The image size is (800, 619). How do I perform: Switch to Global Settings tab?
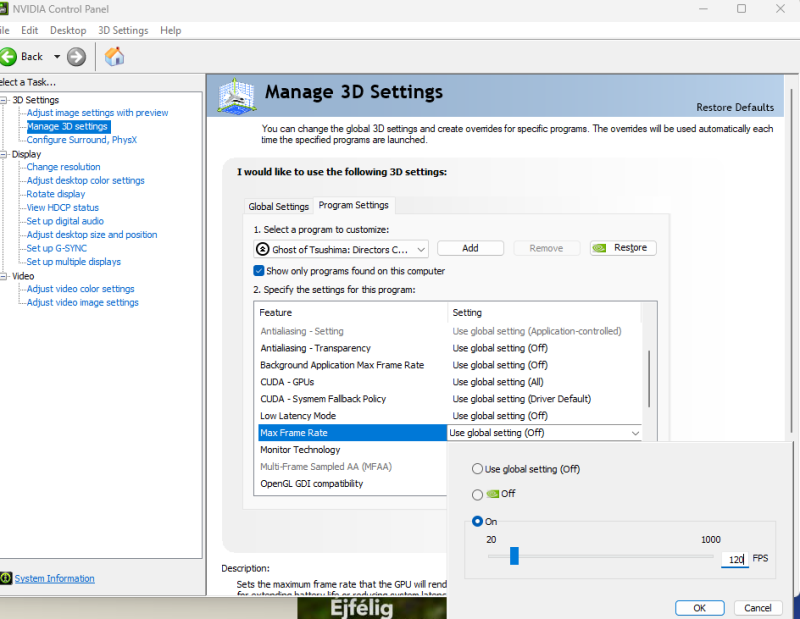click(279, 206)
